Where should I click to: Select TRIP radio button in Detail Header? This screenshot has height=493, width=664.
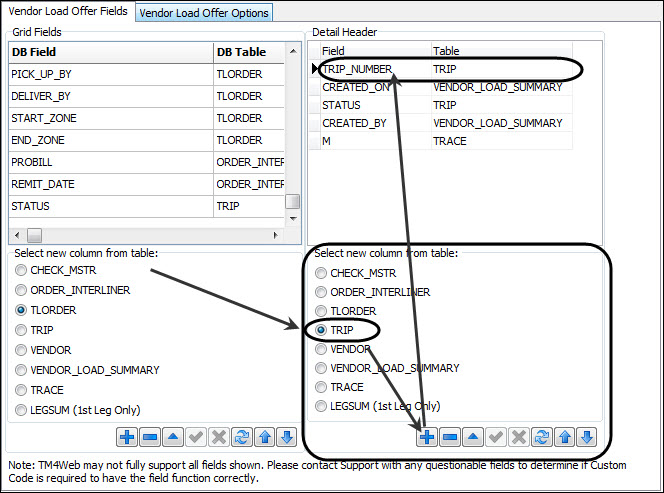(x=321, y=330)
